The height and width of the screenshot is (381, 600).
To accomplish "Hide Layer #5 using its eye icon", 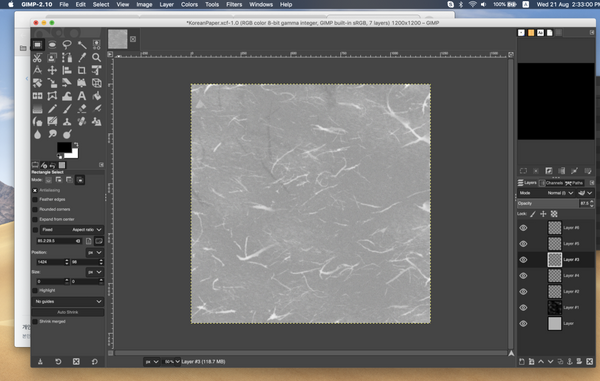I will click(523, 244).
